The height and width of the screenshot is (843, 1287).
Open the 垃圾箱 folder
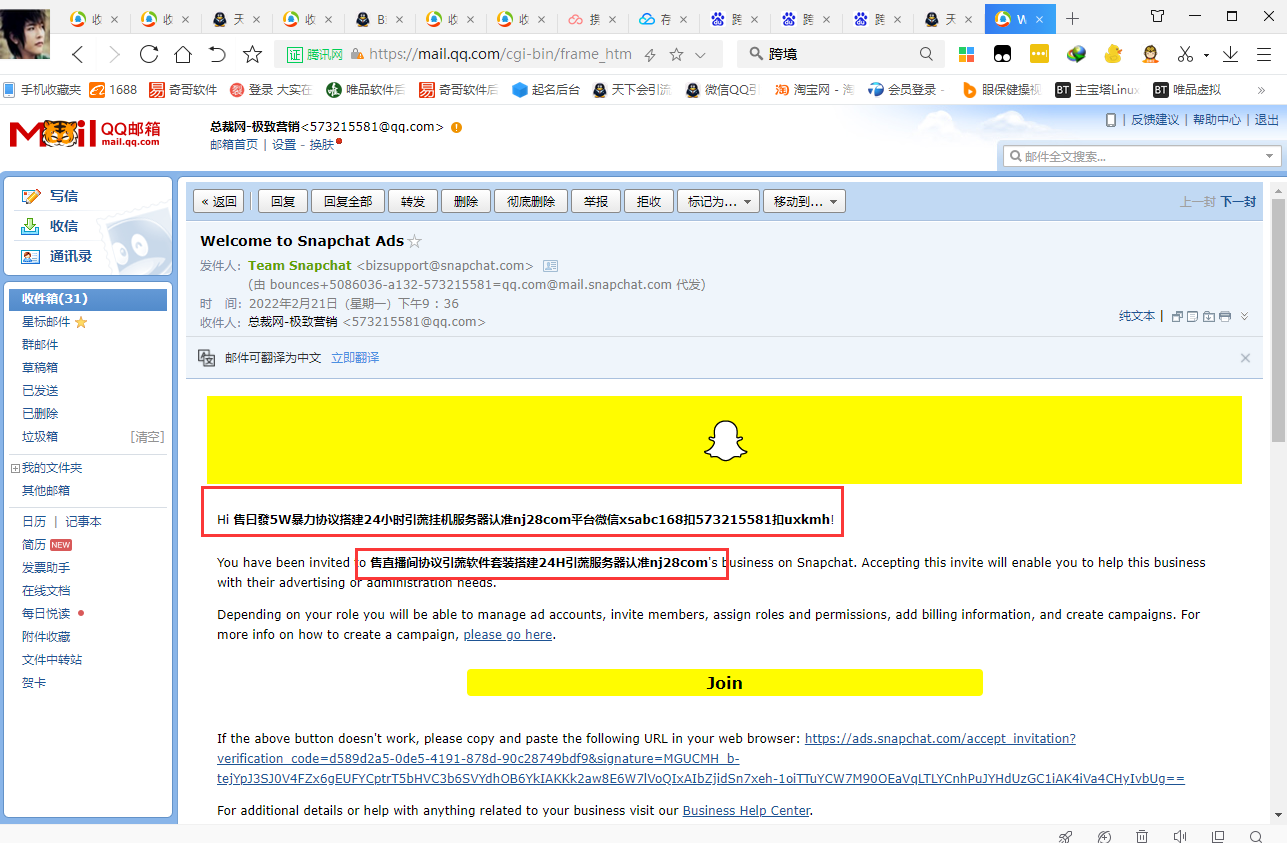point(40,436)
